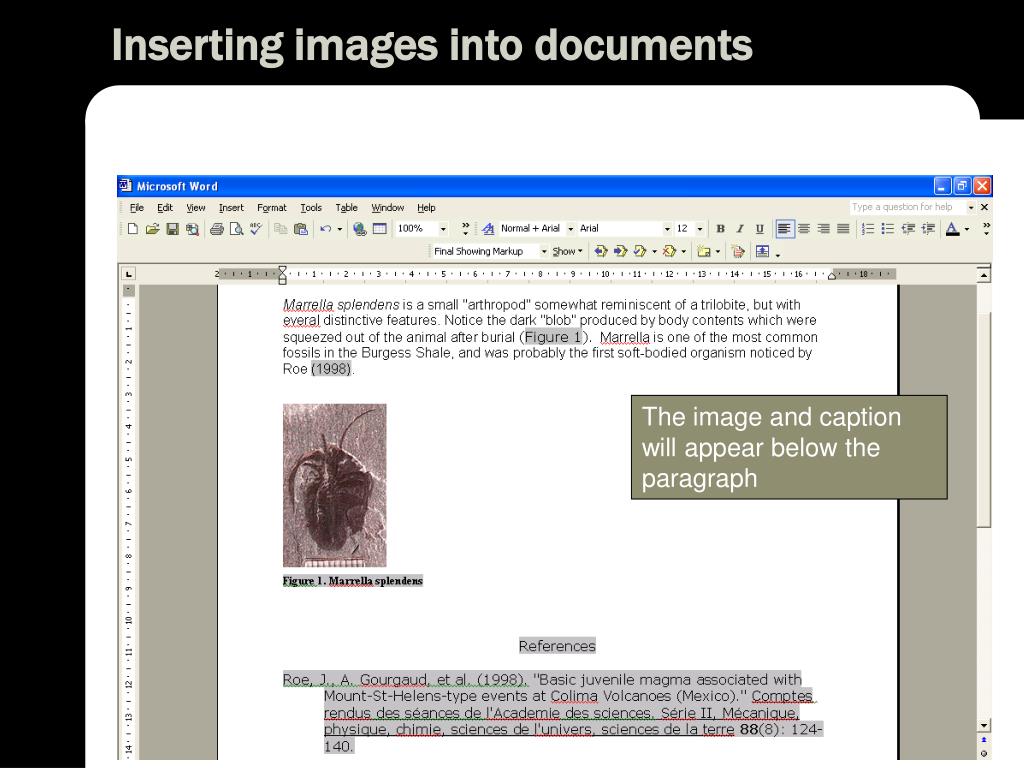Open the Font Color dropdown arrow
The height and width of the screenshot is (768, 1024).
(967, 229)
